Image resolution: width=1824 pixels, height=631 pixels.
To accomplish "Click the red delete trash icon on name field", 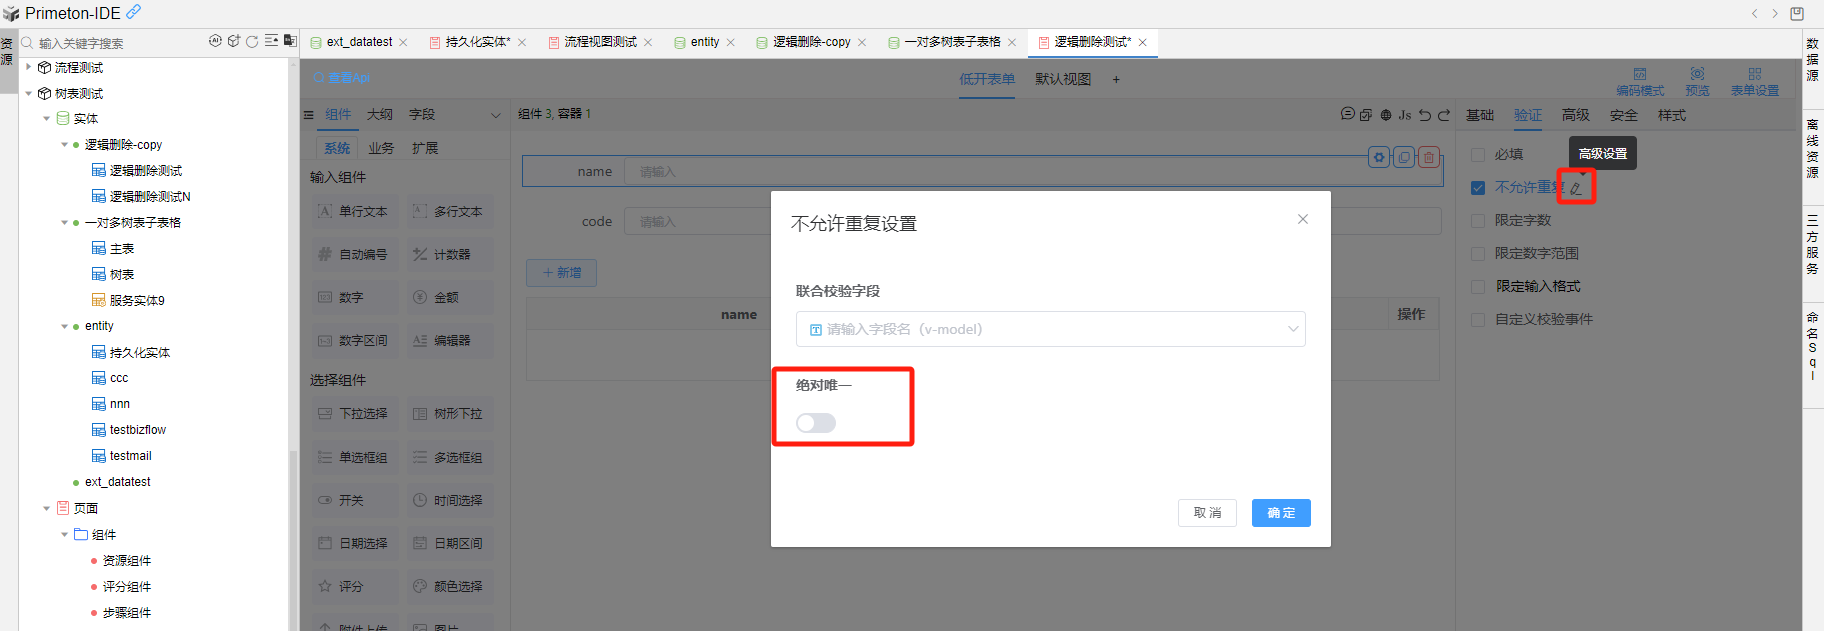I will [1429, 157].
